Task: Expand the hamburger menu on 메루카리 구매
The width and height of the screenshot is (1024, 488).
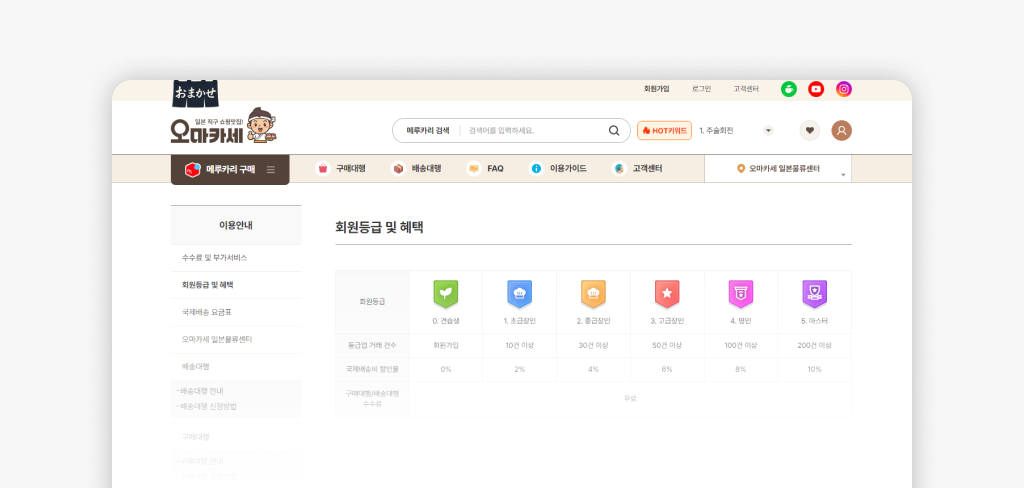Action: [271, 170]
